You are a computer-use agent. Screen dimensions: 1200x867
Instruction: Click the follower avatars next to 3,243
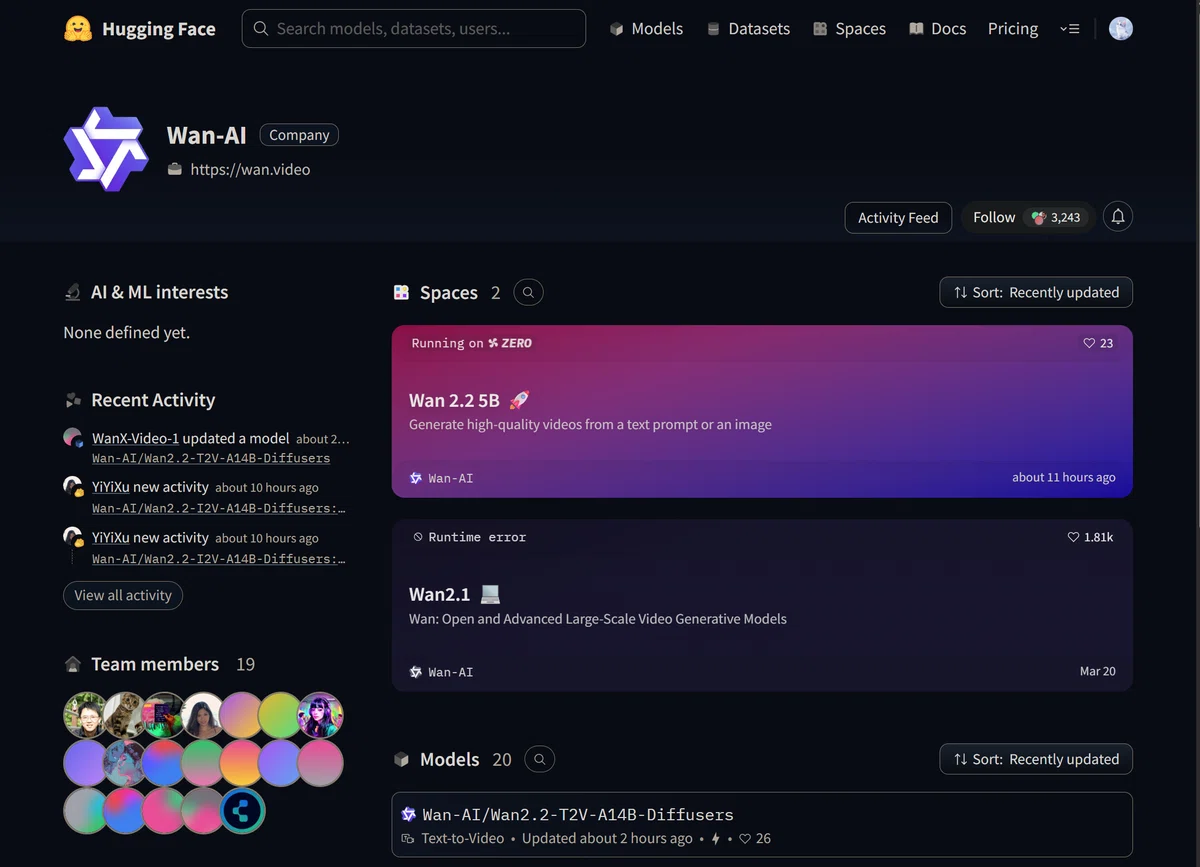1039,217
